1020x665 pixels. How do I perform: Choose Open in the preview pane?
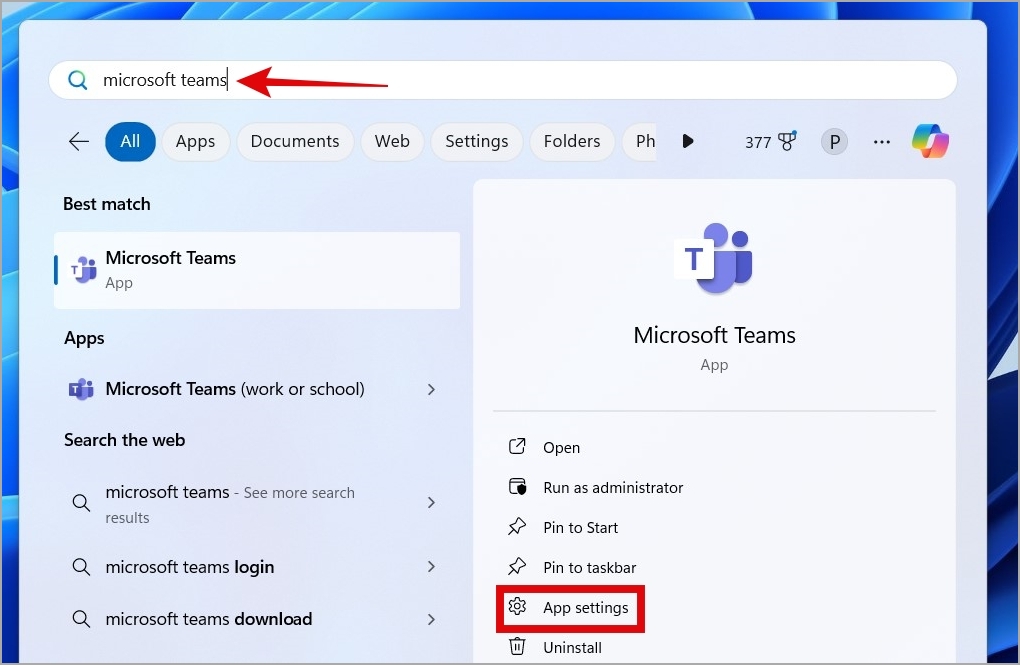click(561, 448)
